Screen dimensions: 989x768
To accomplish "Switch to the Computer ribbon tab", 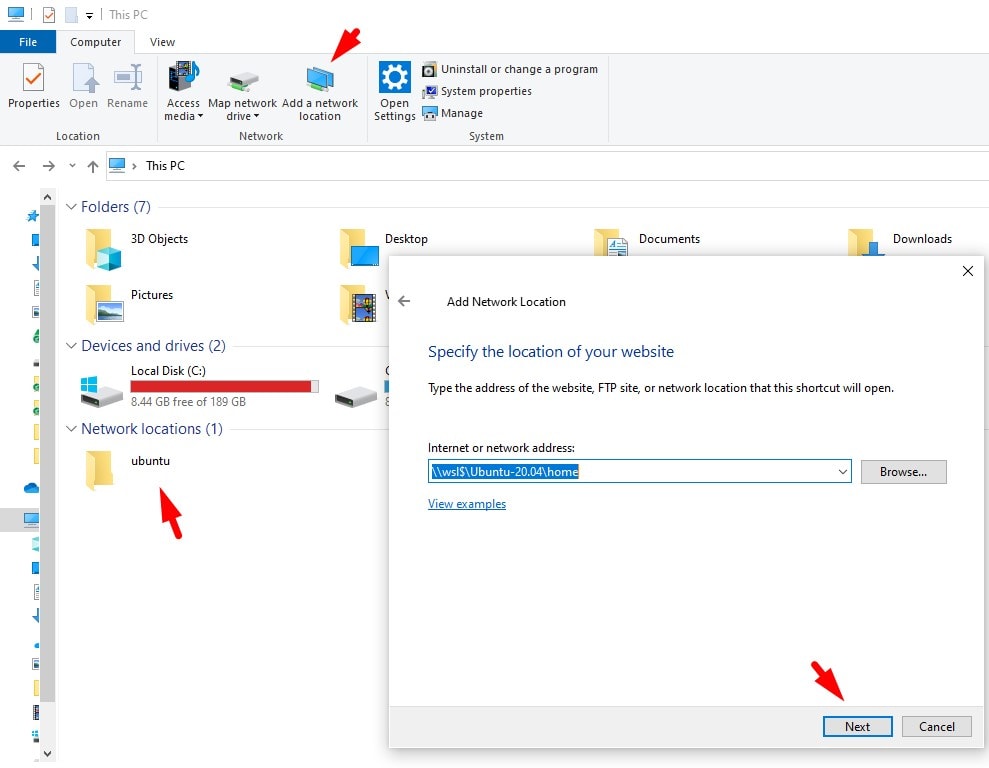I will point(95,42).
